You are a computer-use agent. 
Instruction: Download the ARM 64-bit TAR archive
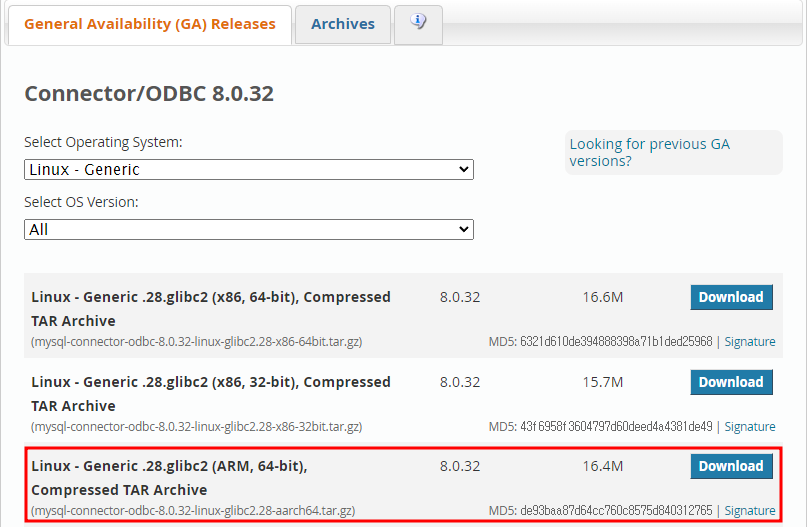[731, 466]
